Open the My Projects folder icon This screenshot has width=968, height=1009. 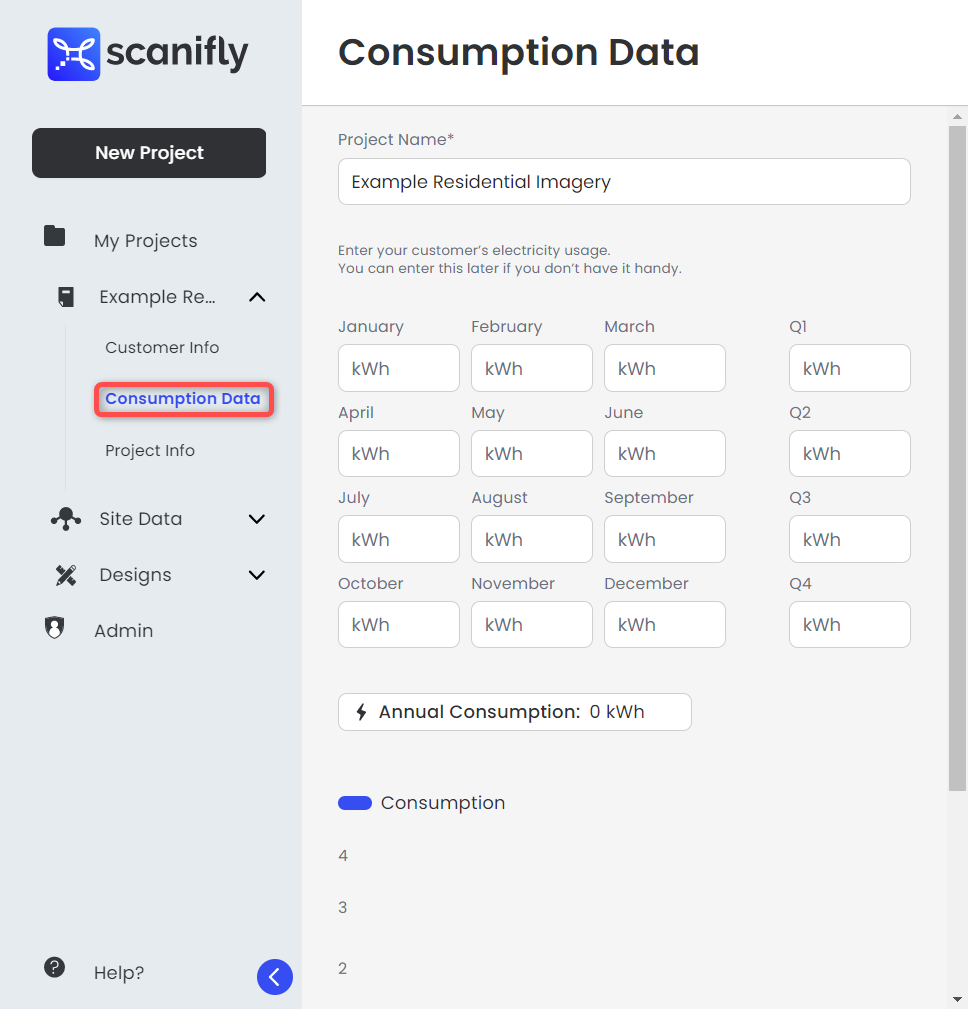click(x=55, y=236)
